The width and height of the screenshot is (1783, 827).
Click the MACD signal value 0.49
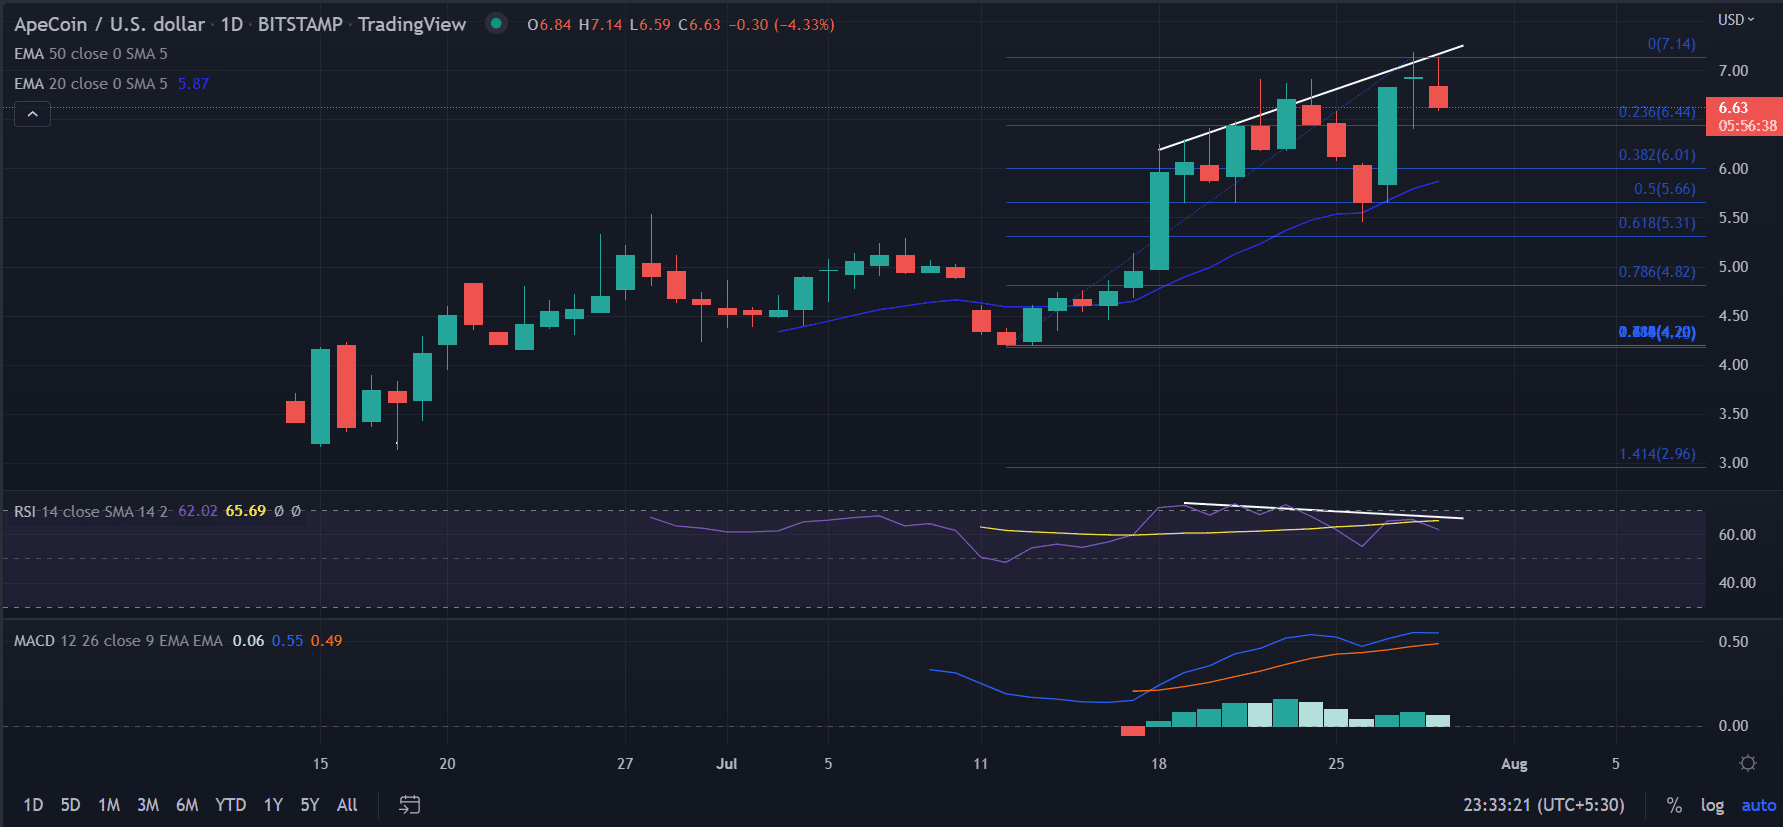tap(326, 641)
